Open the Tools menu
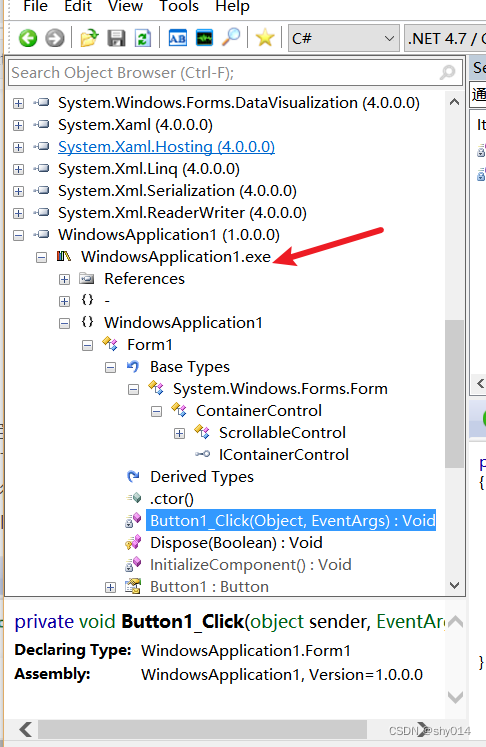 179,6
